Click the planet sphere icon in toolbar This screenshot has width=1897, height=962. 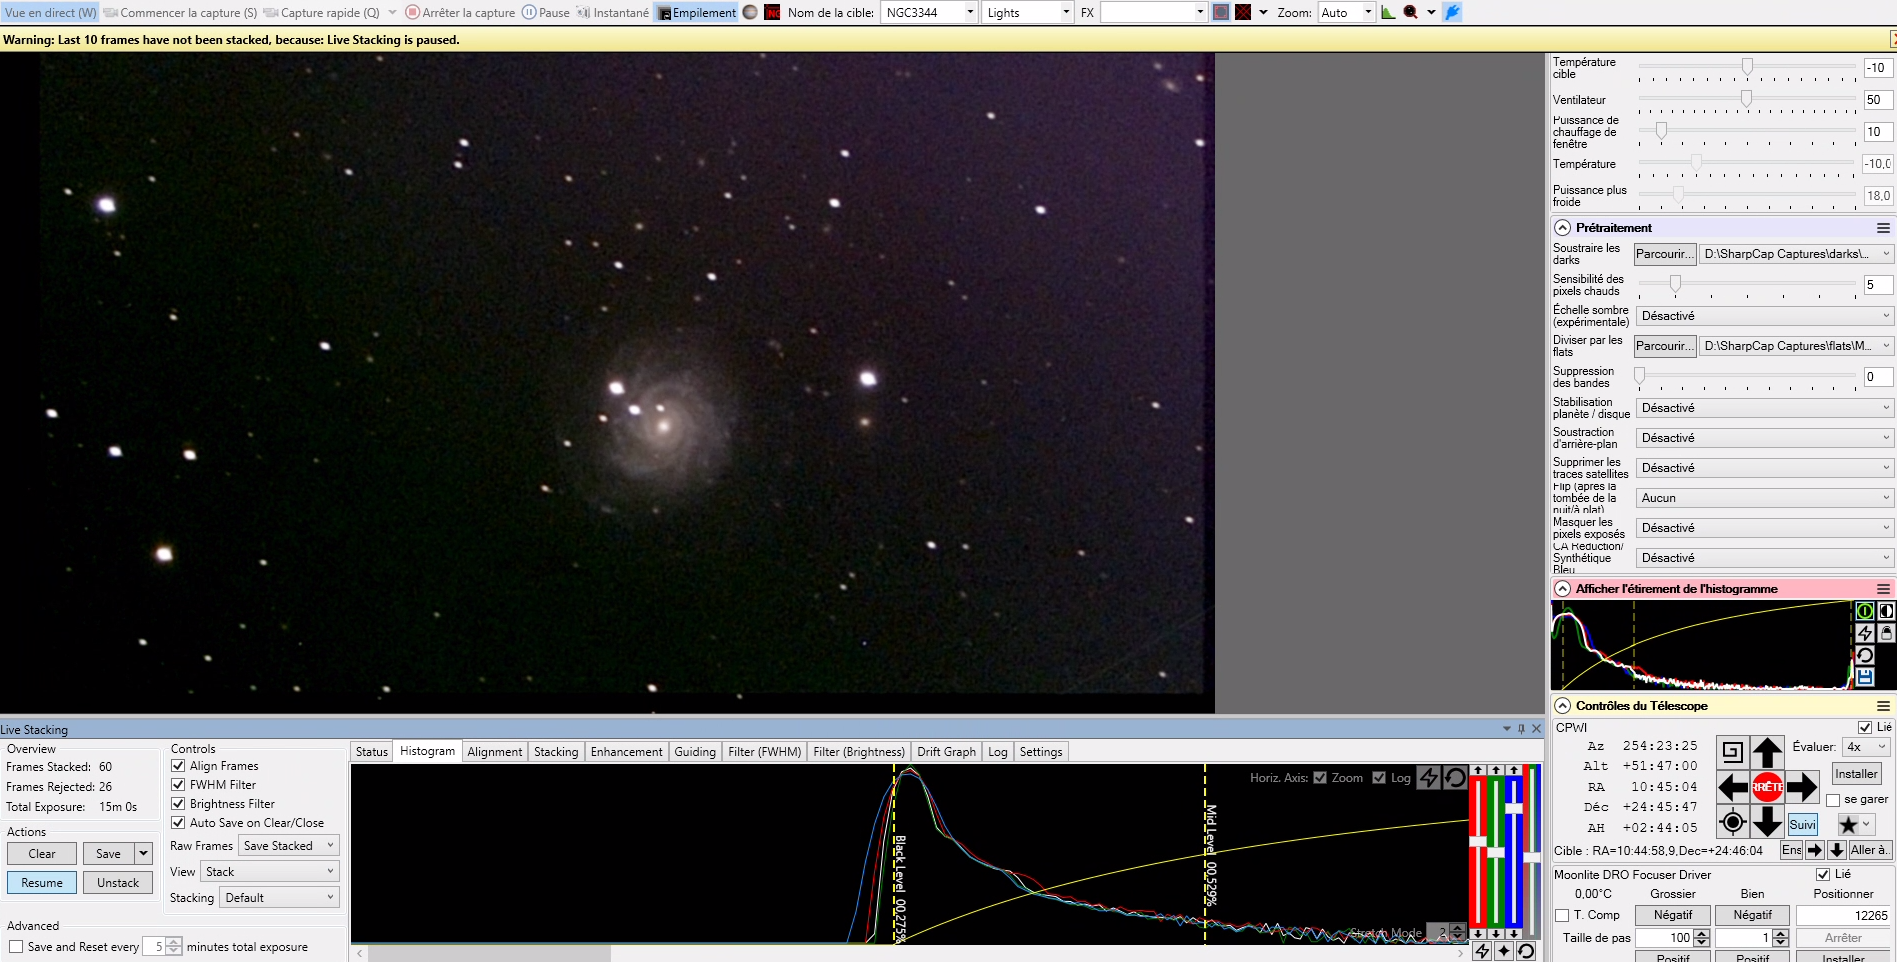coord(751,13)
